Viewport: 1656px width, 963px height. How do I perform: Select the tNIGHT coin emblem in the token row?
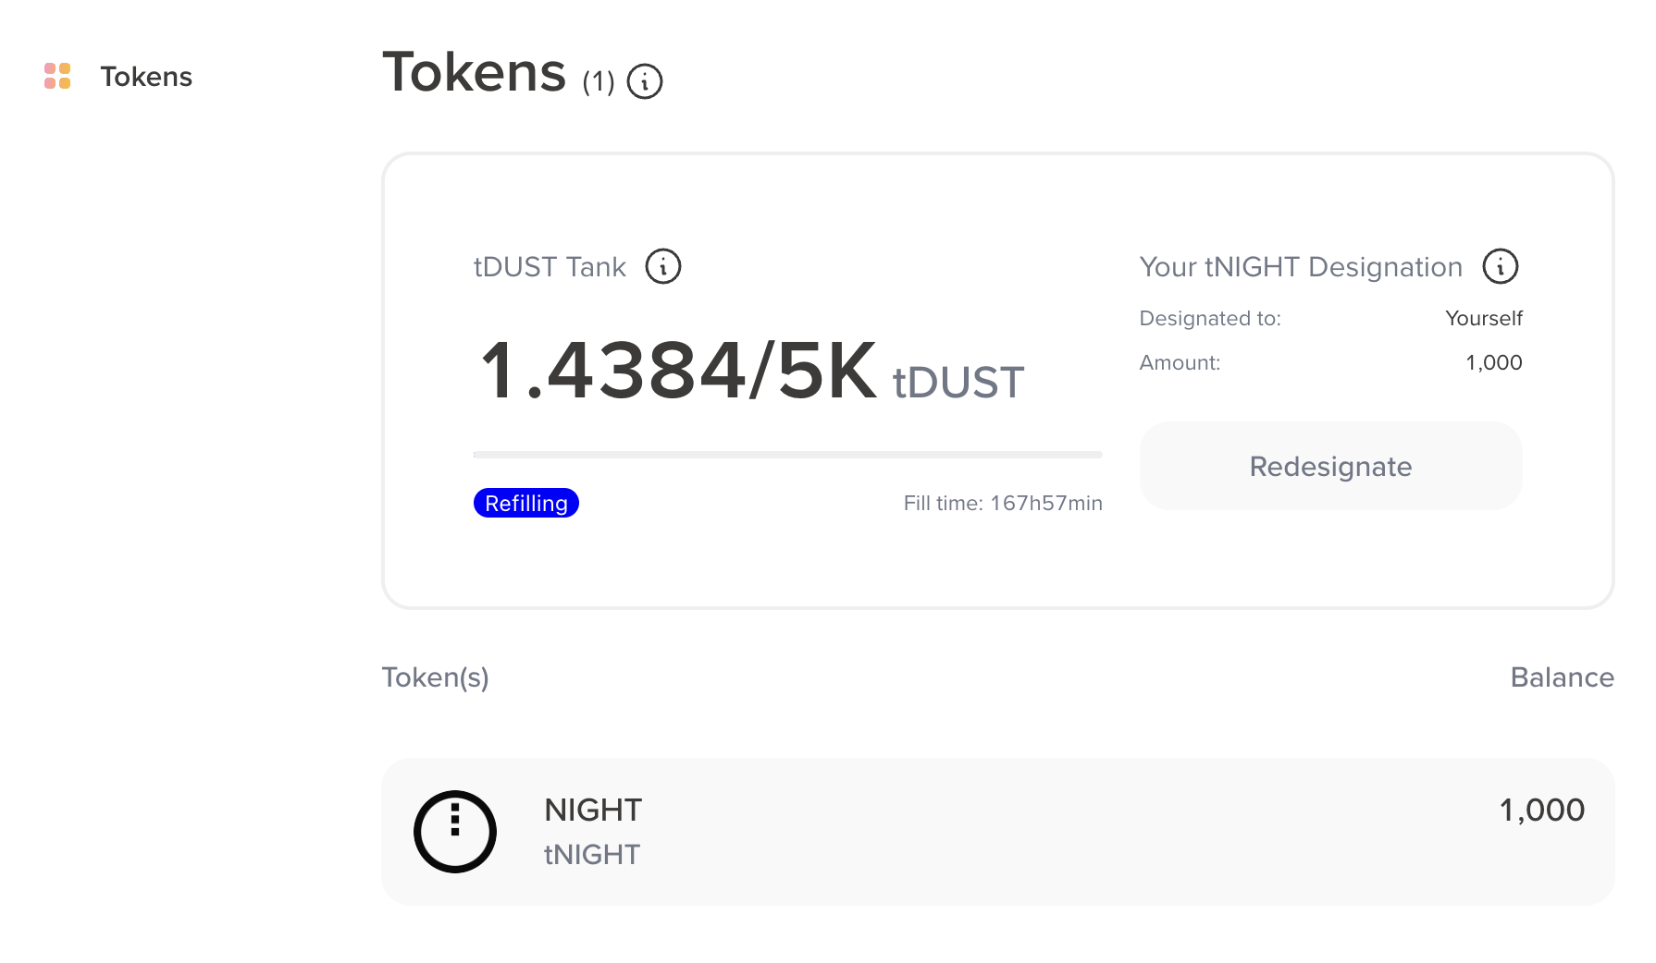click(x=454, y=831)
